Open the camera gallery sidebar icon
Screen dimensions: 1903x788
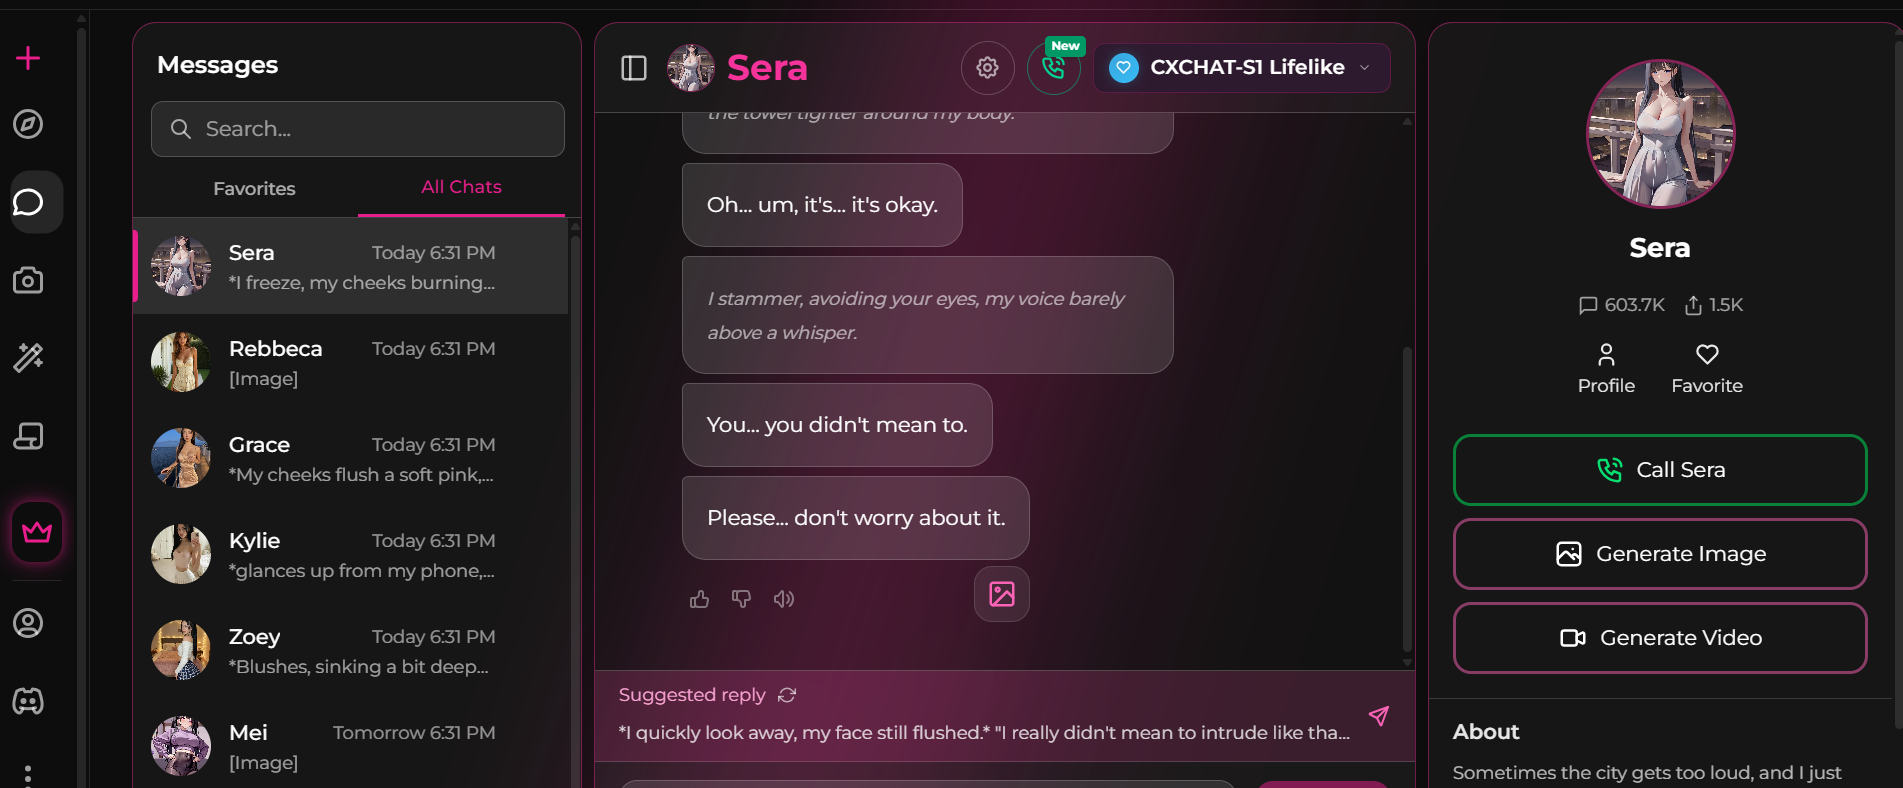[x=29, y=280]
